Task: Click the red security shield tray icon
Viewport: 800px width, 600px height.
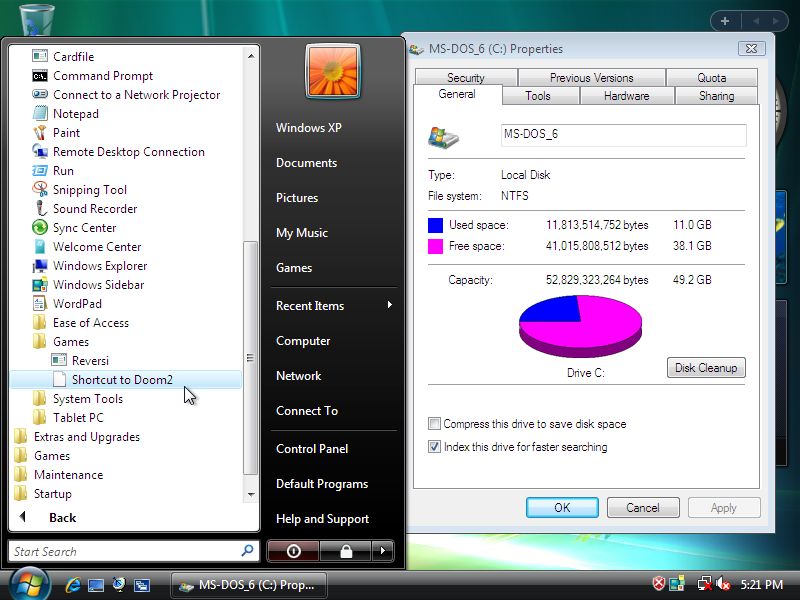Action: coord(659,584)
